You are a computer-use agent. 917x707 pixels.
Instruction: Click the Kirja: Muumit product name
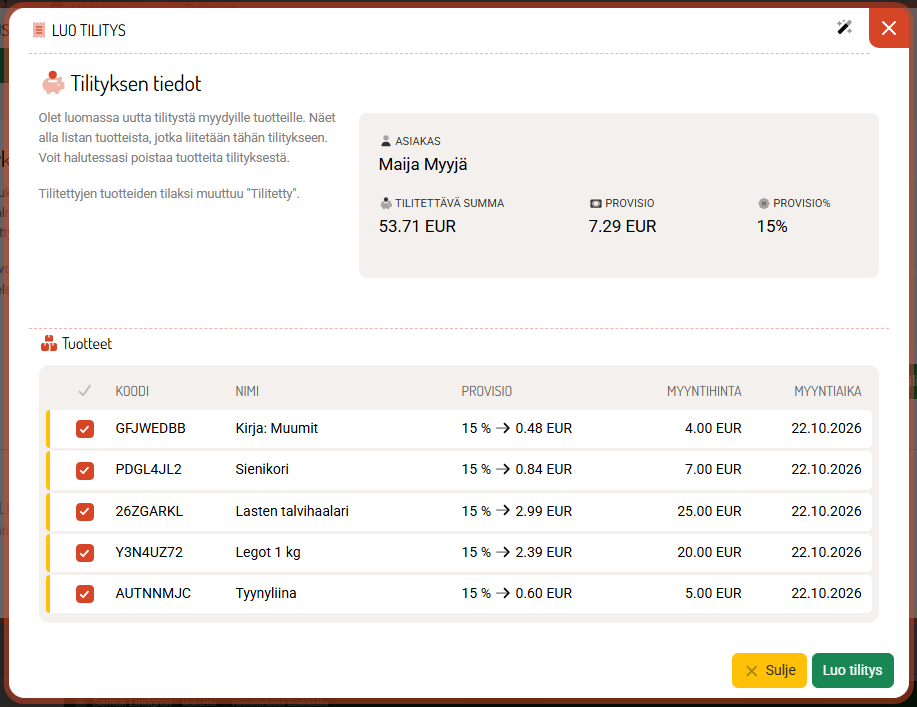click(277, 429)
